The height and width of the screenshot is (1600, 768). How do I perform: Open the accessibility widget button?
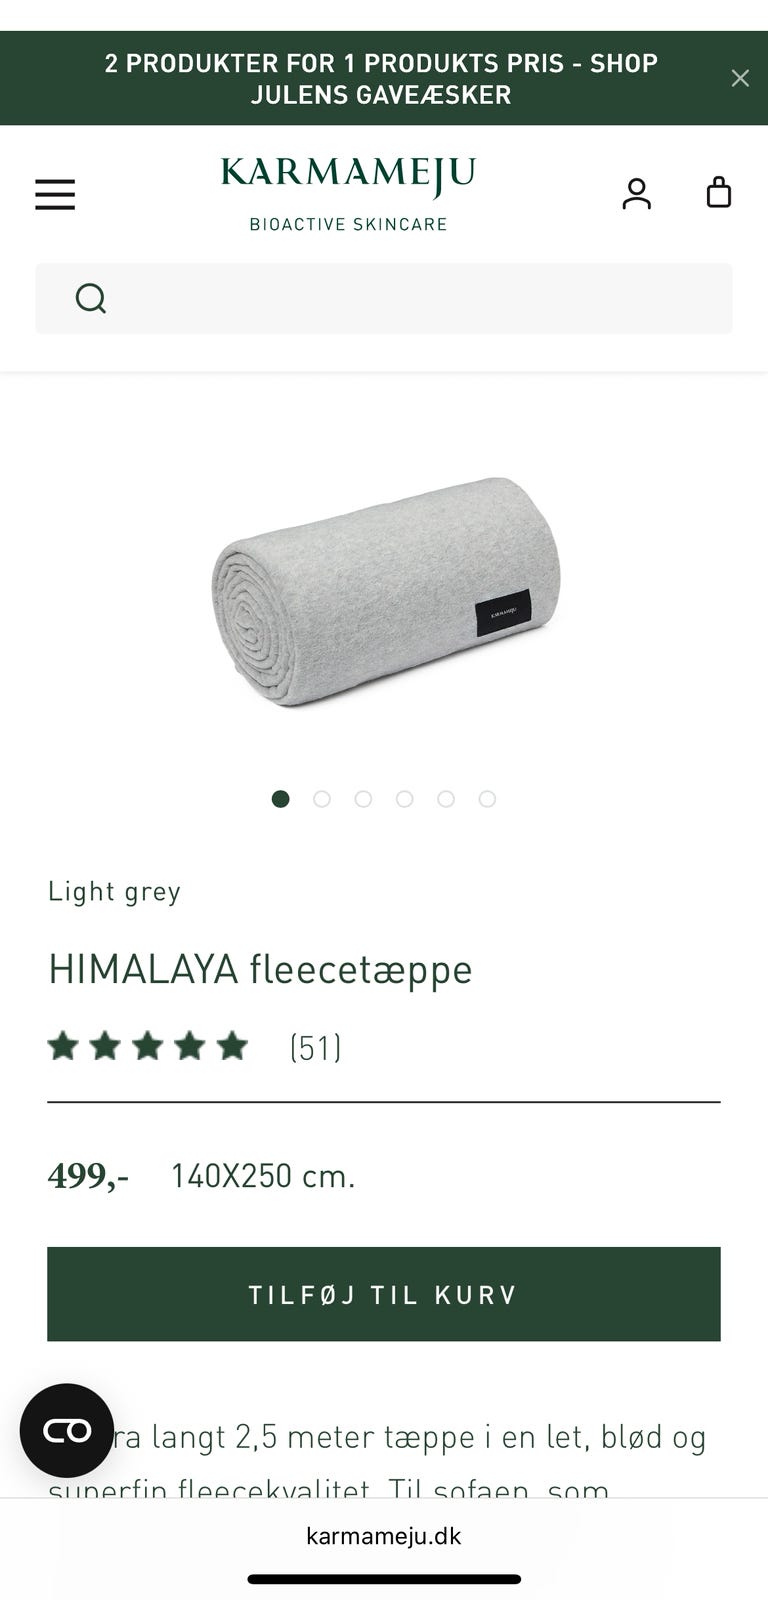click(67, 1430)
